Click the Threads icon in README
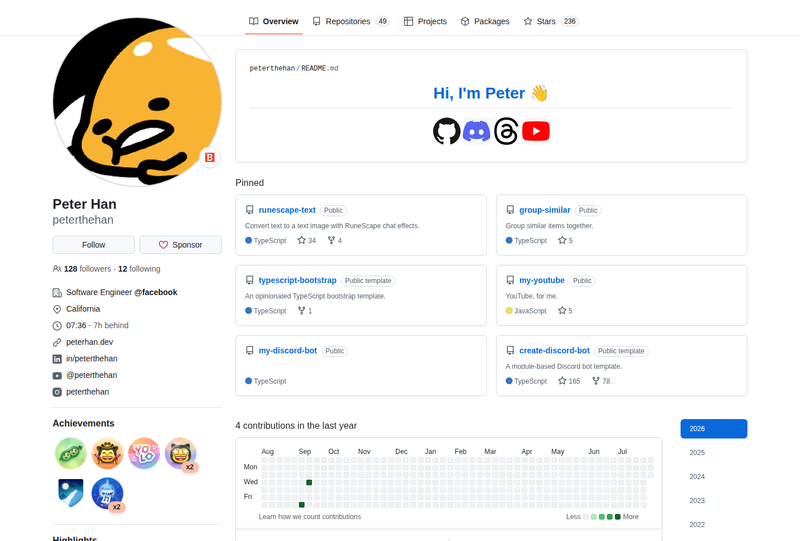This screenshot has width=800, height=541. [x=506, y=131]
